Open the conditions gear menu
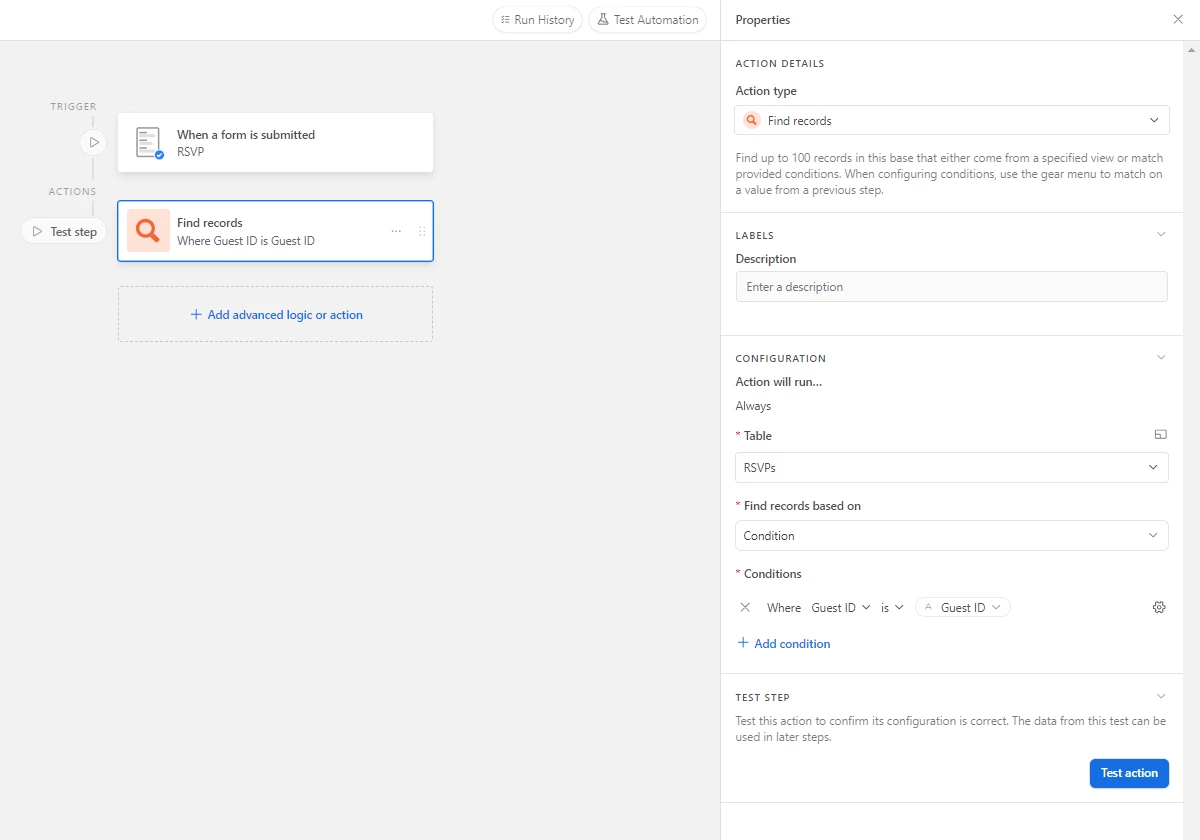This screenshot has height=840, width=1200. click(x=1159, y=607)
